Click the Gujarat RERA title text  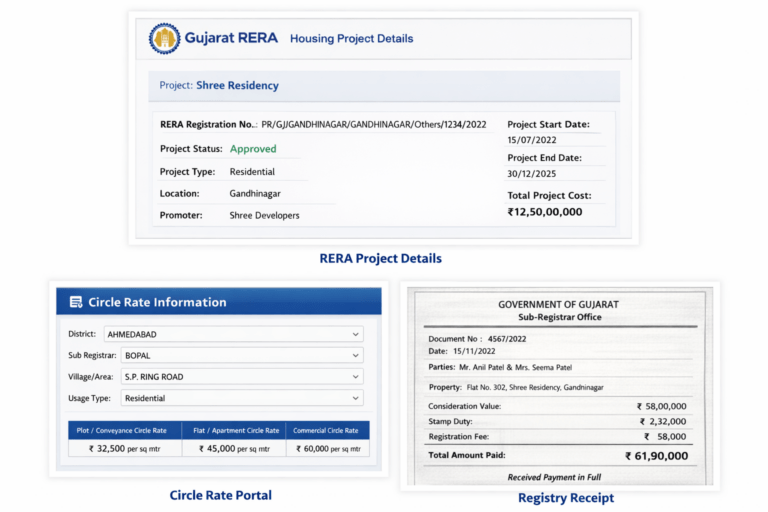231,38
